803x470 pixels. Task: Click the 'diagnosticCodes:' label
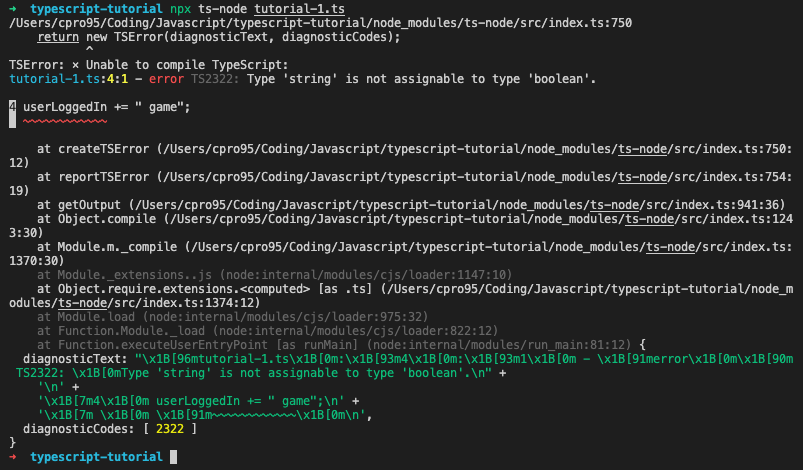point(79,429)
